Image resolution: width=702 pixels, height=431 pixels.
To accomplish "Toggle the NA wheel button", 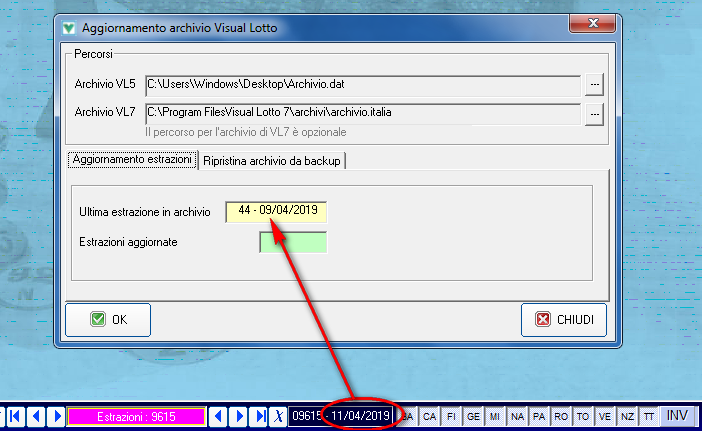I will pyautogui.click(x=517, y=417).
